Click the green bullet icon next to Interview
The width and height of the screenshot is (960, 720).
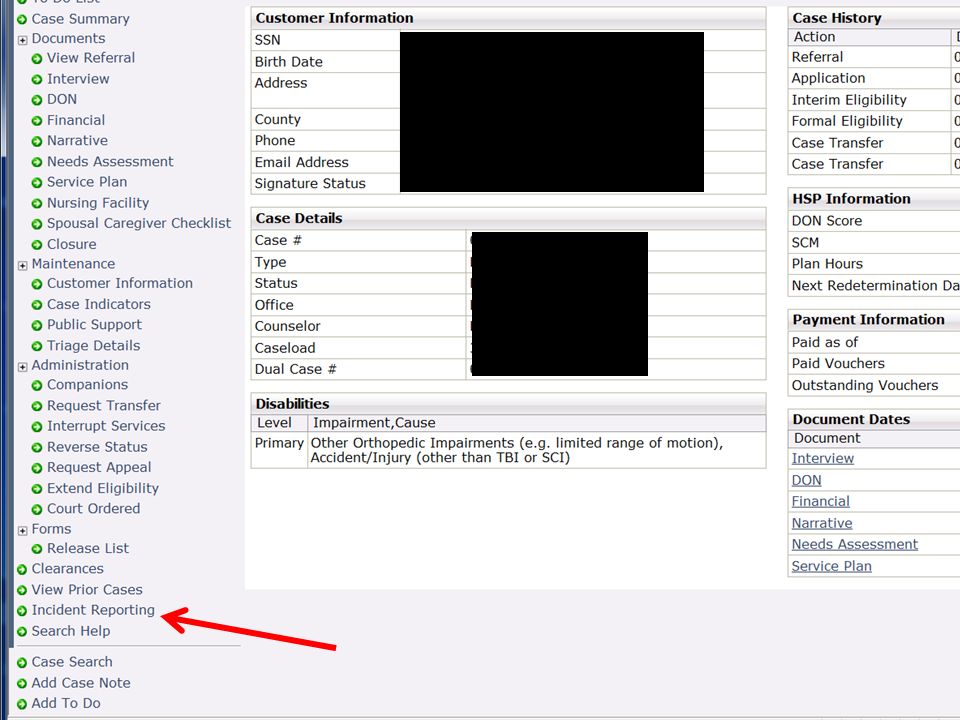click(37, 80)
